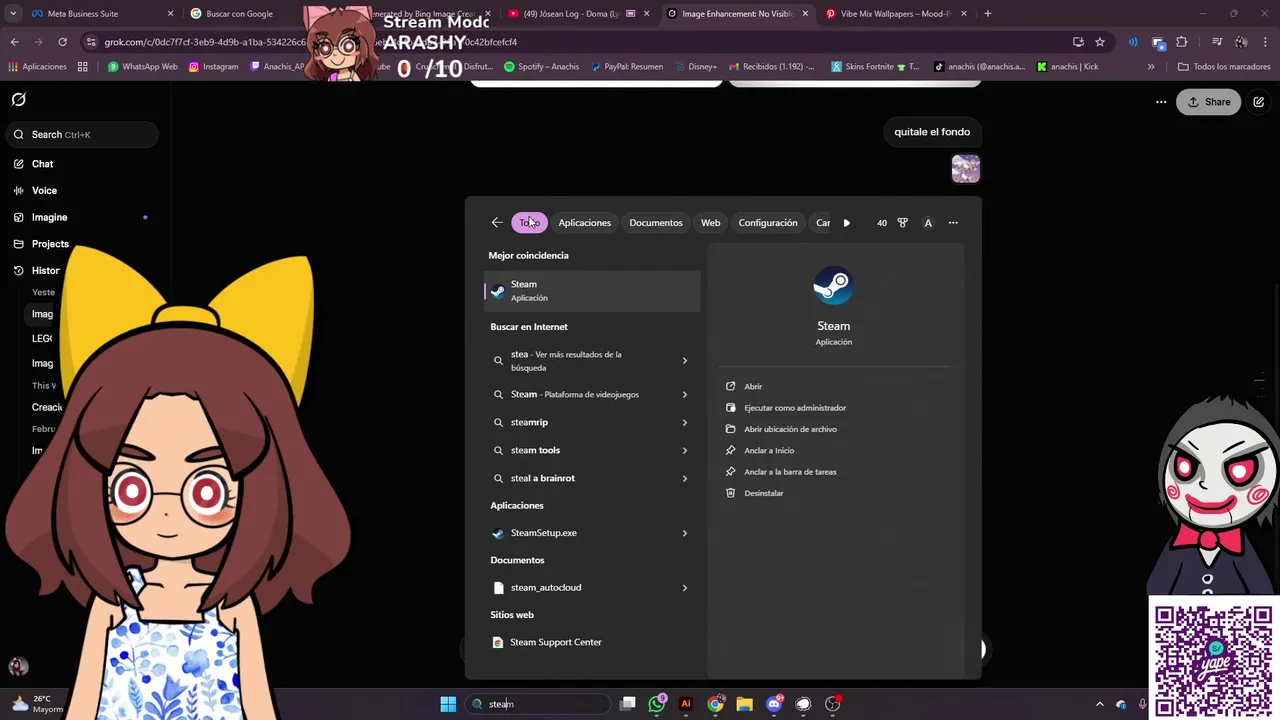Open Todos los marcadores folder
1280x720 pixels.
click(1223, 67)
